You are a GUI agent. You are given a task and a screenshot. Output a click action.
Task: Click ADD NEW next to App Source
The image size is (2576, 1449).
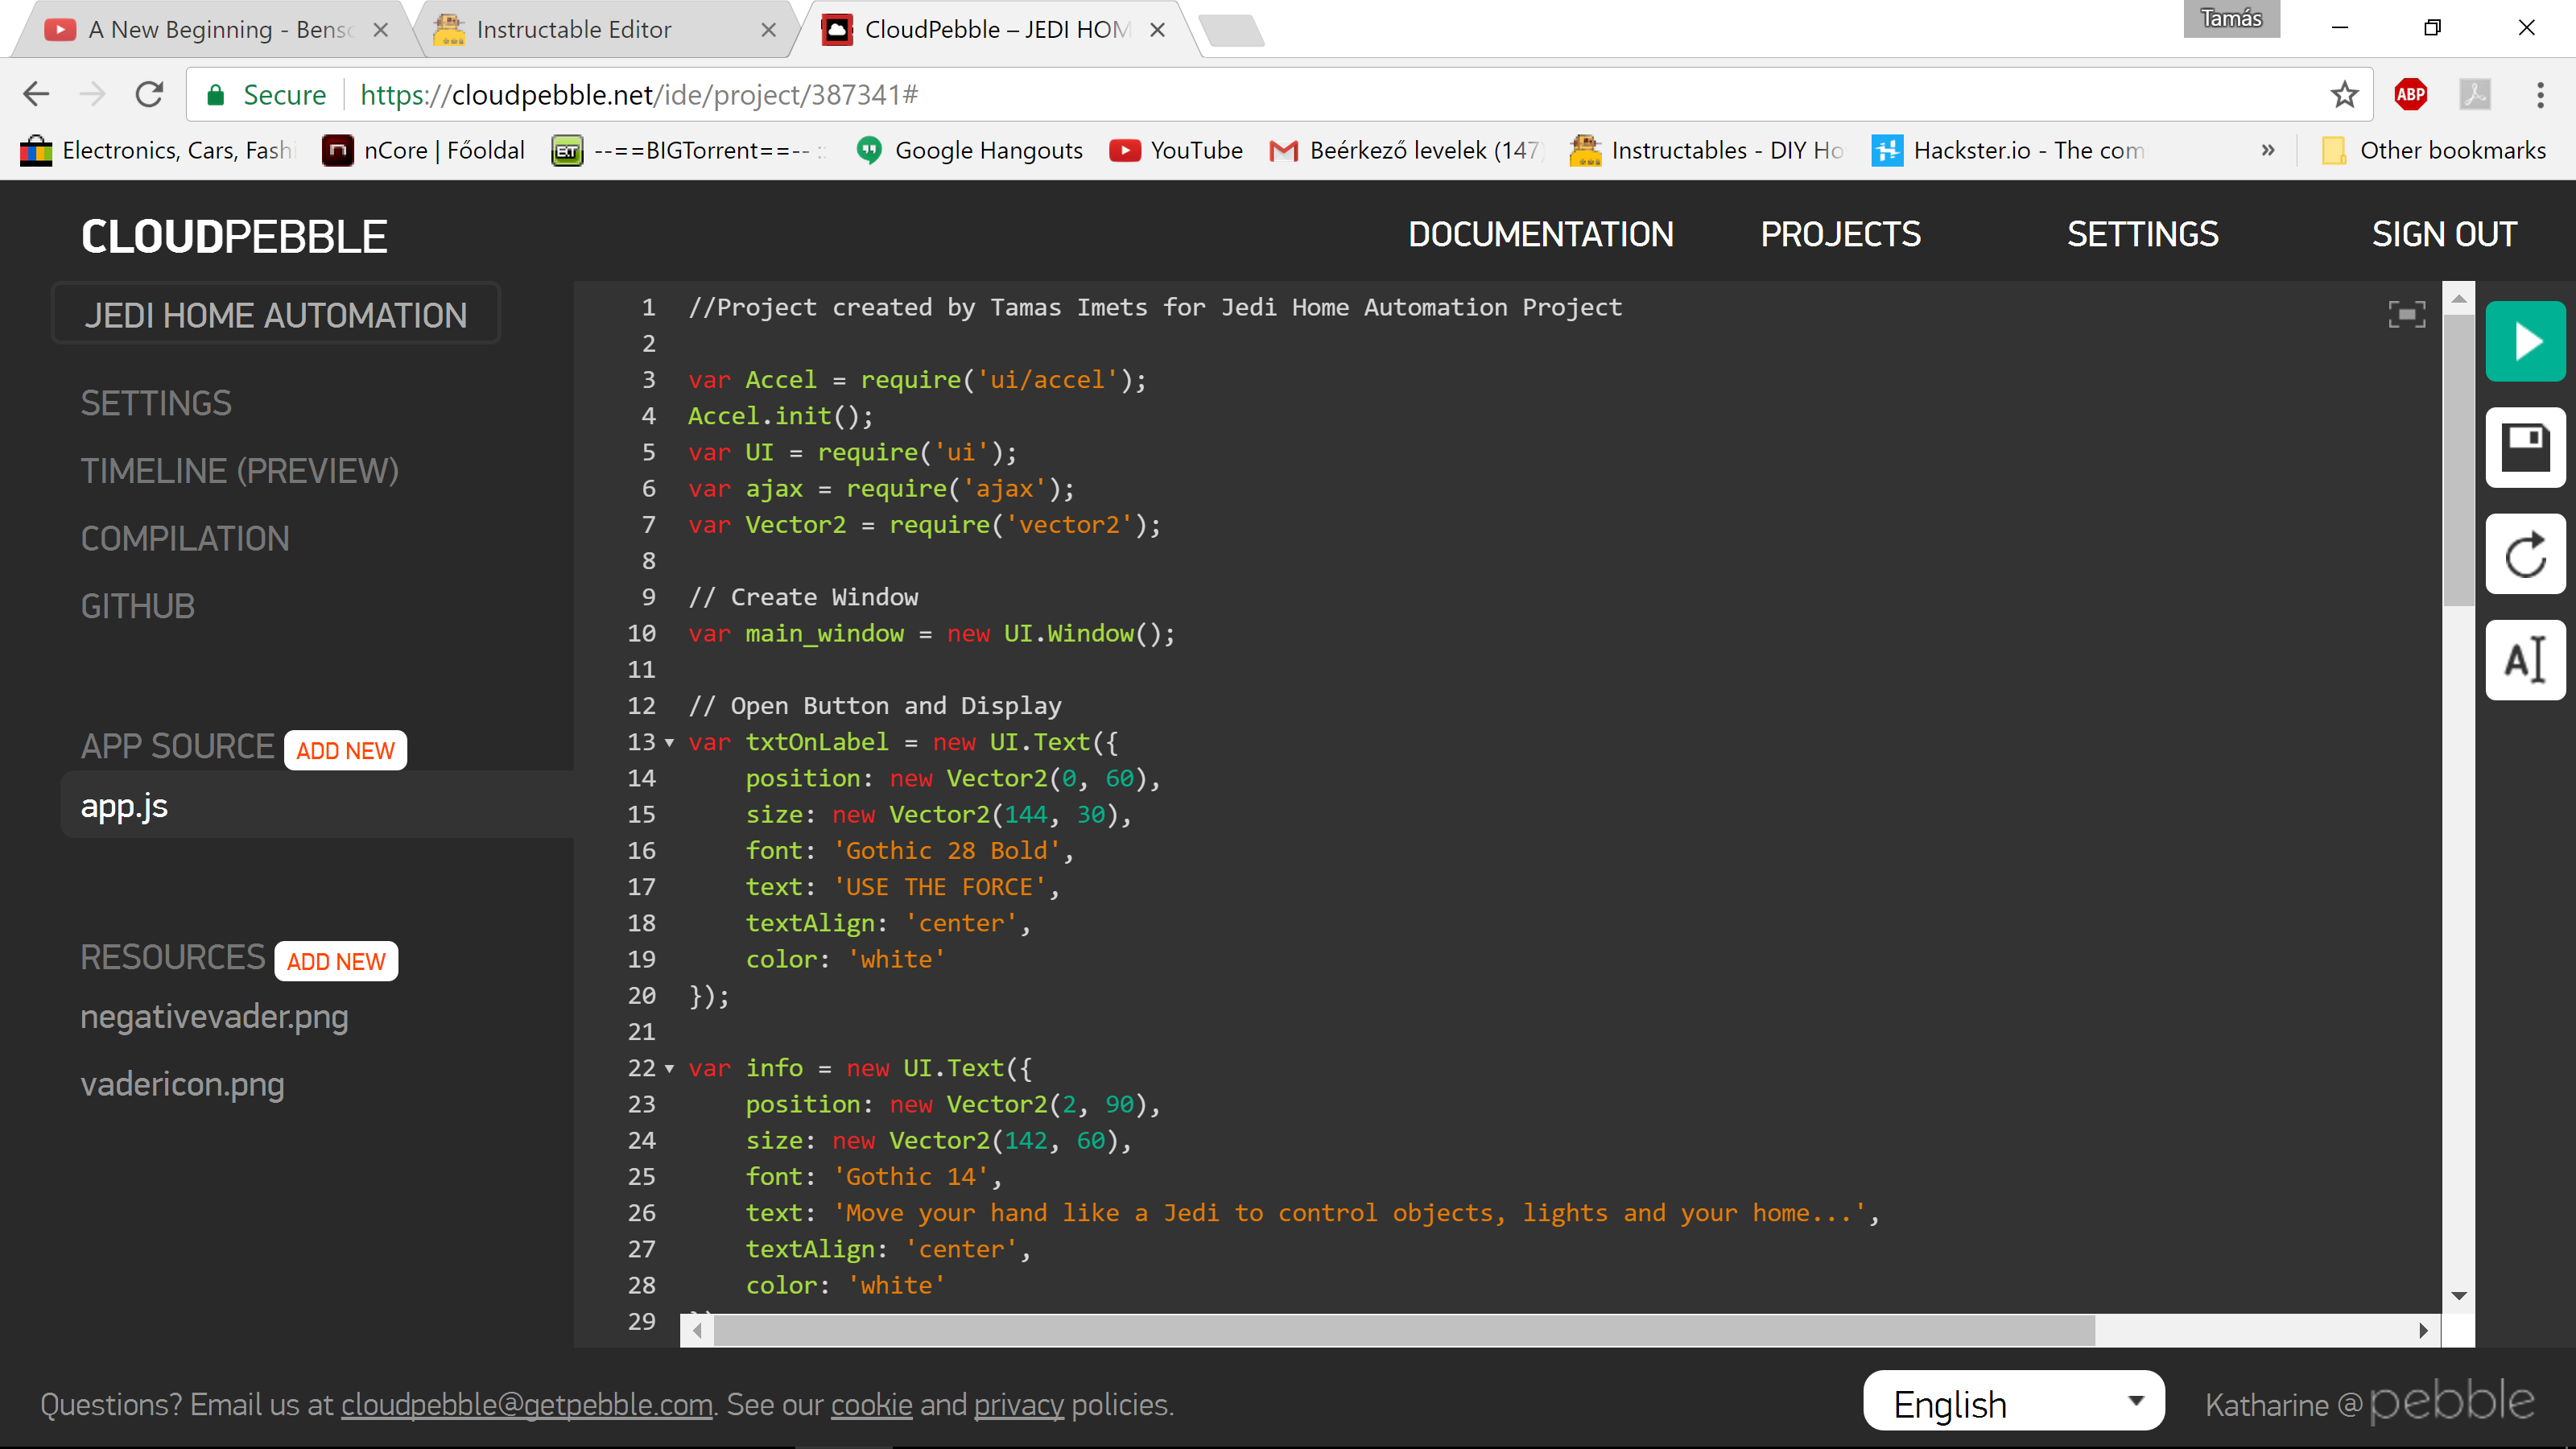345,750
